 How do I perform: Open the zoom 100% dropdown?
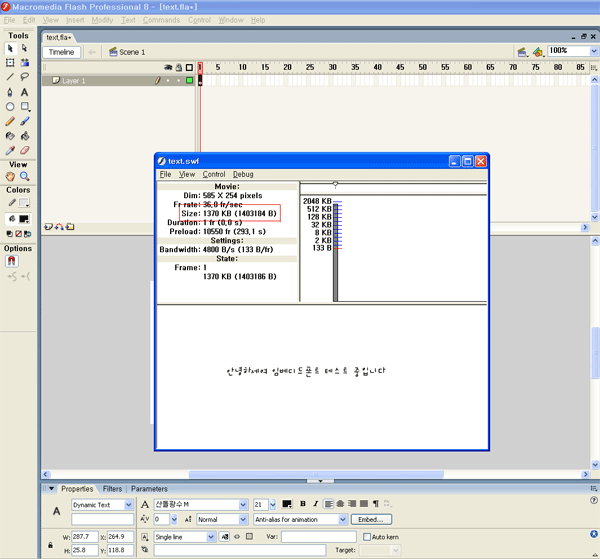click(593, 51)
